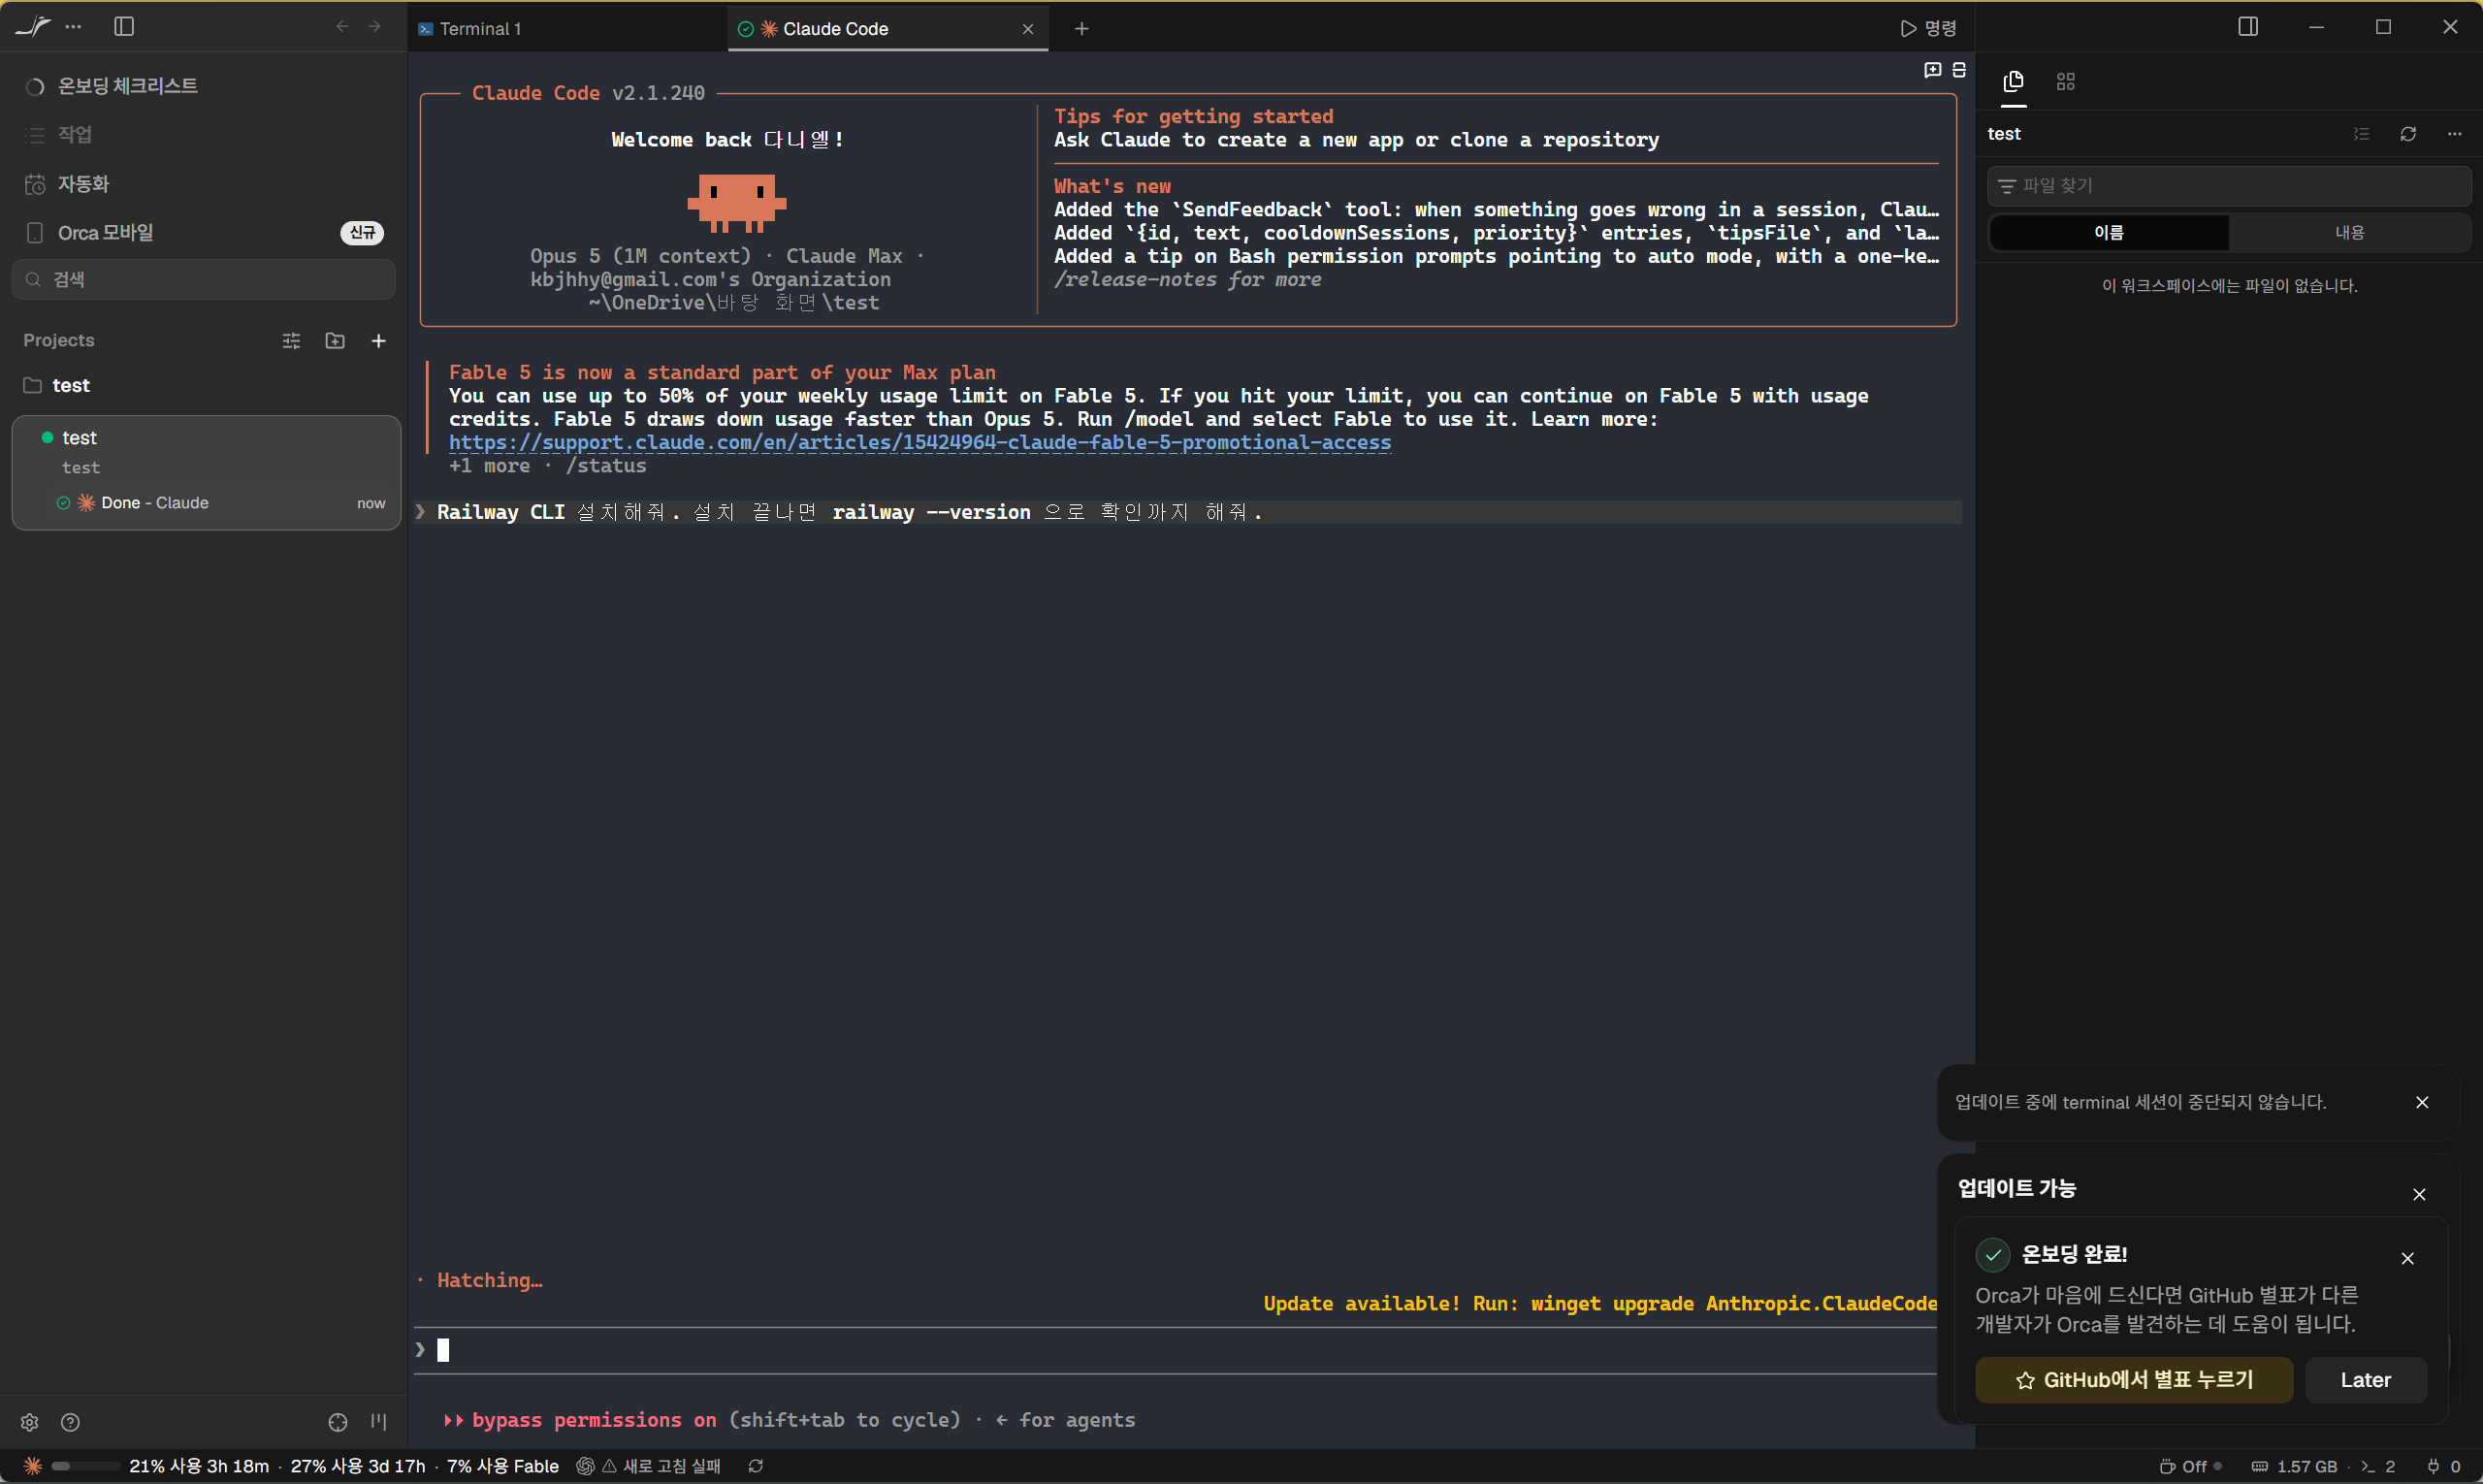This screenshot has height=1484, width=2483.
Task: Click the "27% 사용 3d 17h" usage text
Action: pos(358,1466)
